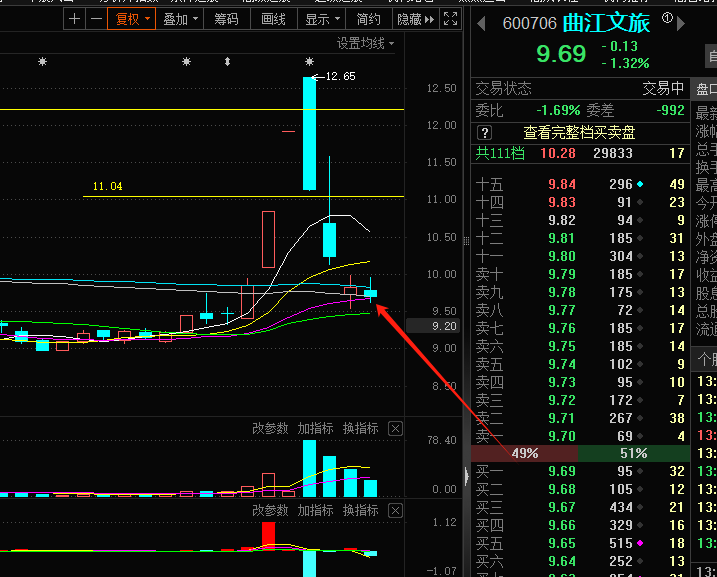Click 改参数 in volume panel
This screenshot has width=717, height=577.
tap(270, 428)
